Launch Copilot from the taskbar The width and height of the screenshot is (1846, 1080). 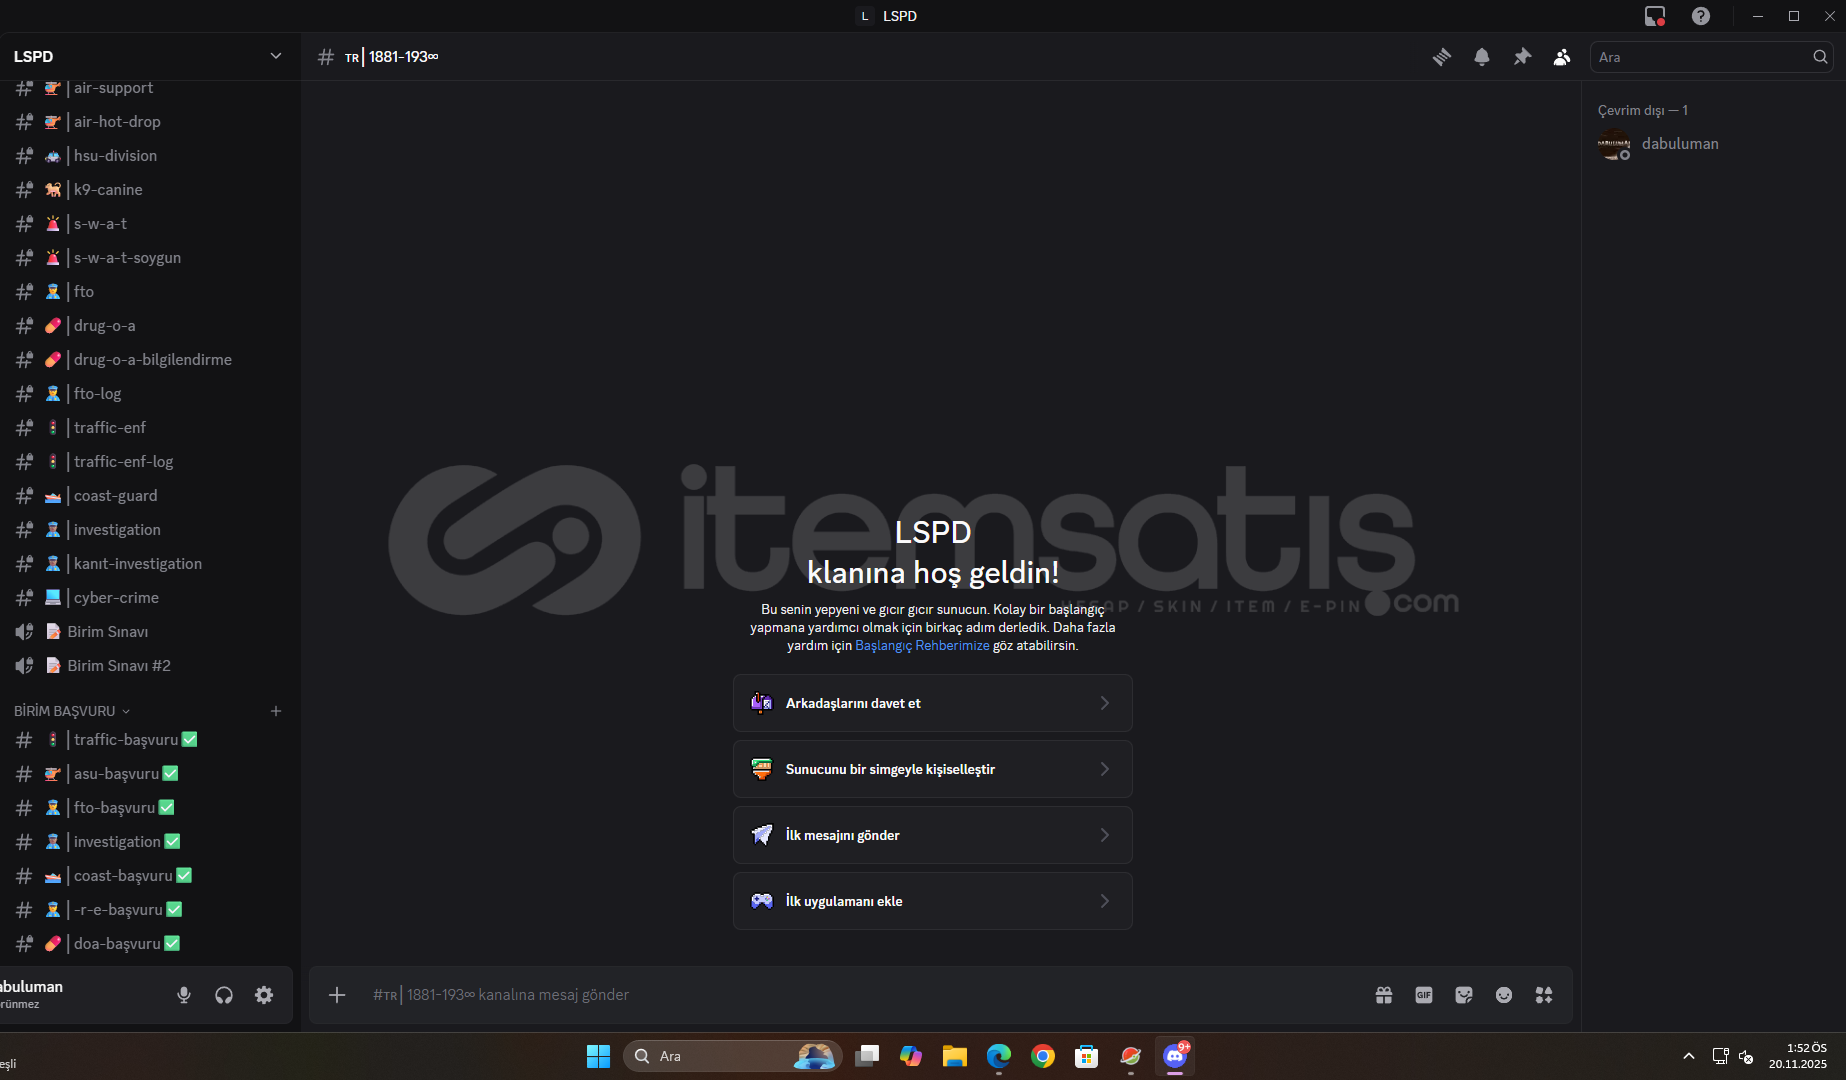[911, 1056]
